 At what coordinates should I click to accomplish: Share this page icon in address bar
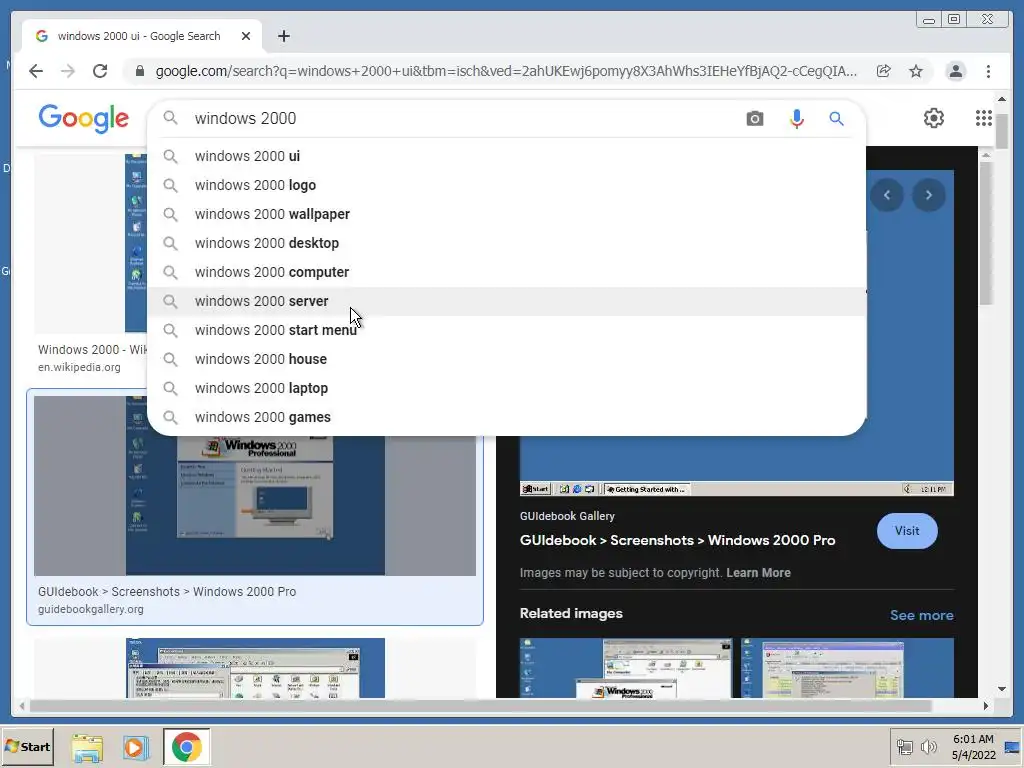click(x=884, y=71)
